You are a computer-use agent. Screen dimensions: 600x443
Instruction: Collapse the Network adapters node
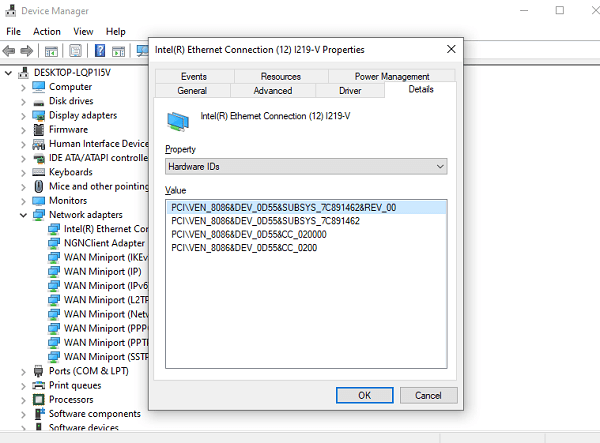tap(23, 215)
